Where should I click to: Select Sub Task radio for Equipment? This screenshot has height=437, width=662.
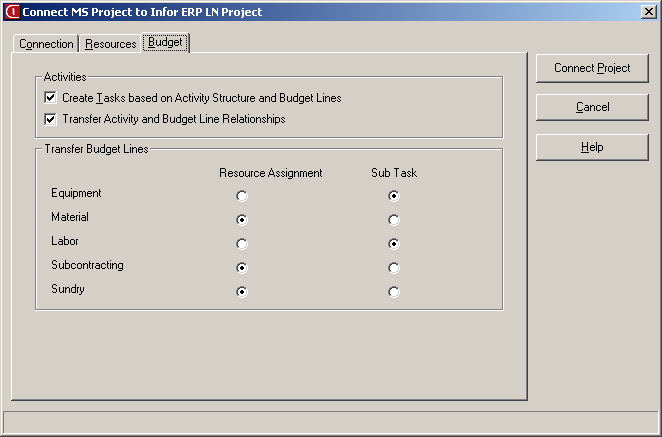394,196
